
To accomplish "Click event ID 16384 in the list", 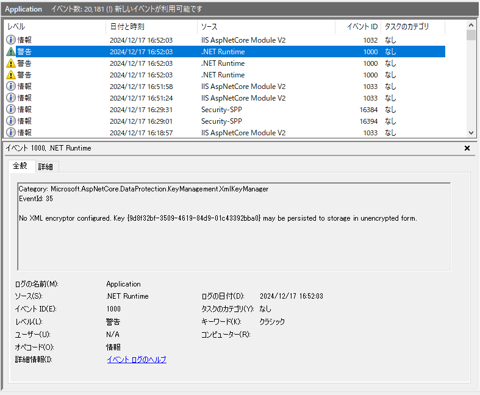I will pos(368,110).
